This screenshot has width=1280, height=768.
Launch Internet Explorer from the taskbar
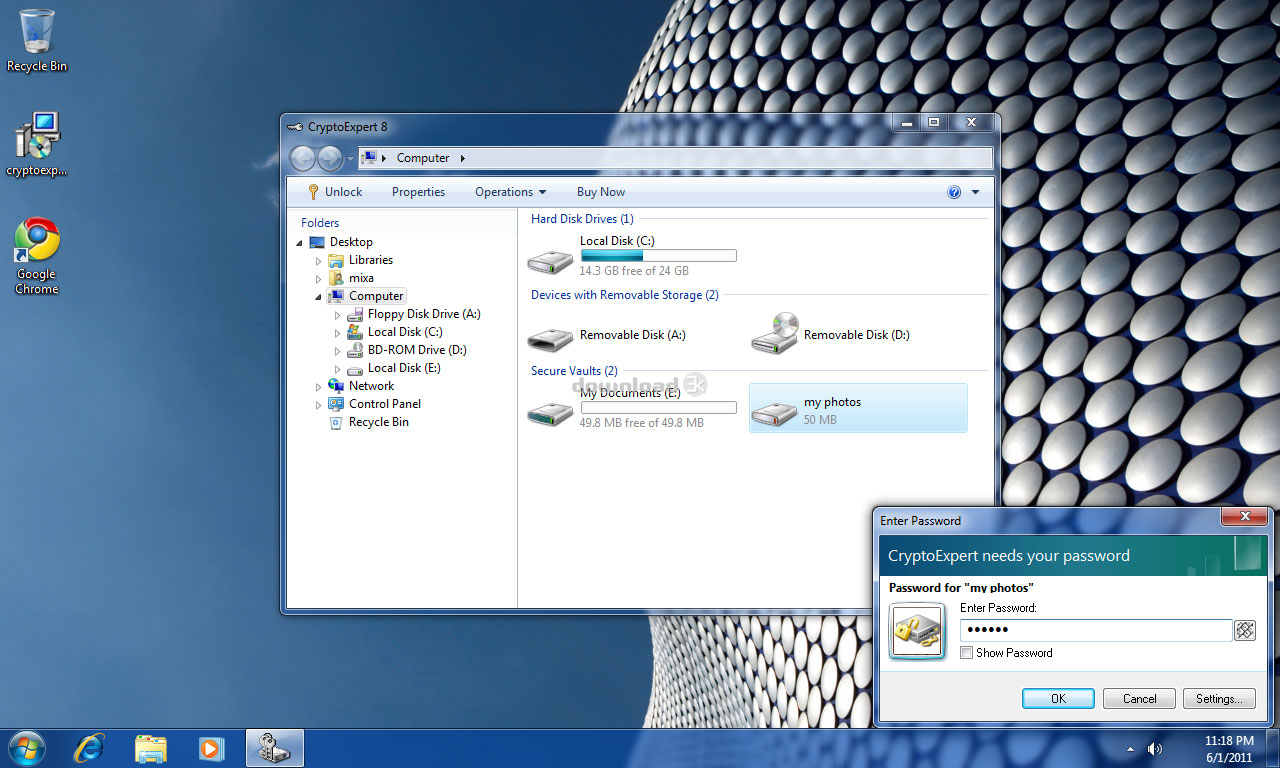(90, 748)
